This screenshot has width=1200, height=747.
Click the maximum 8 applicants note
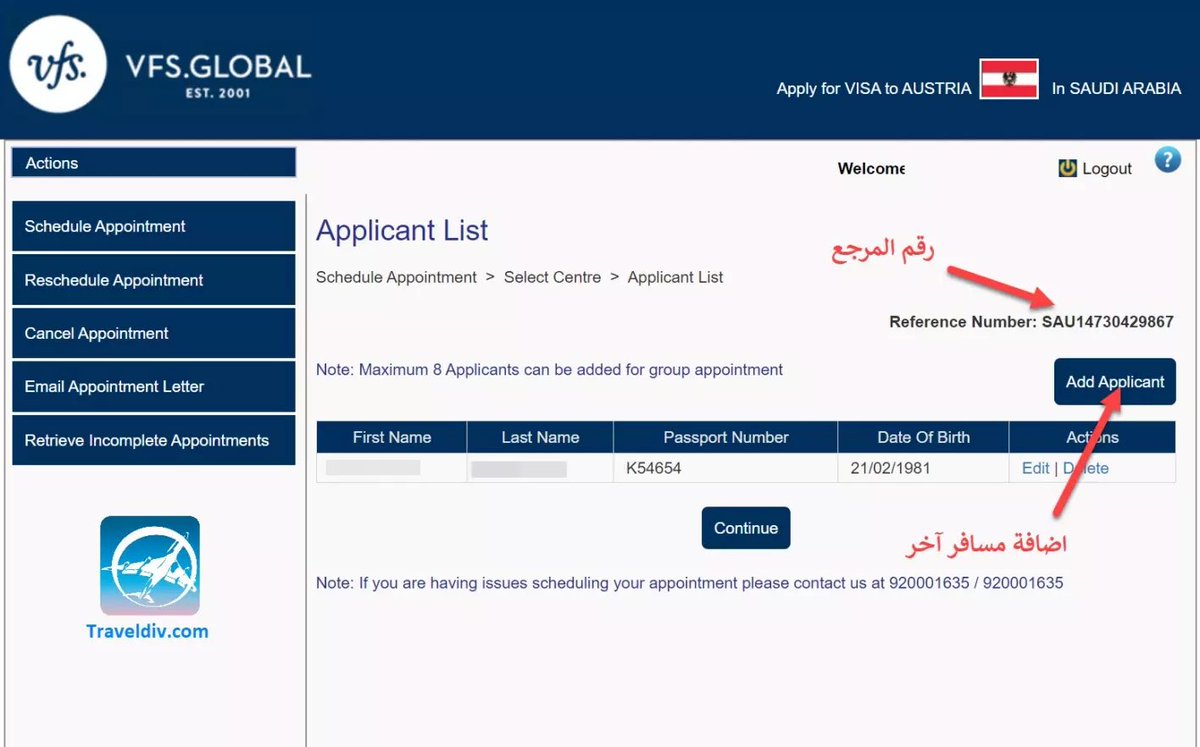pos(549,370)
